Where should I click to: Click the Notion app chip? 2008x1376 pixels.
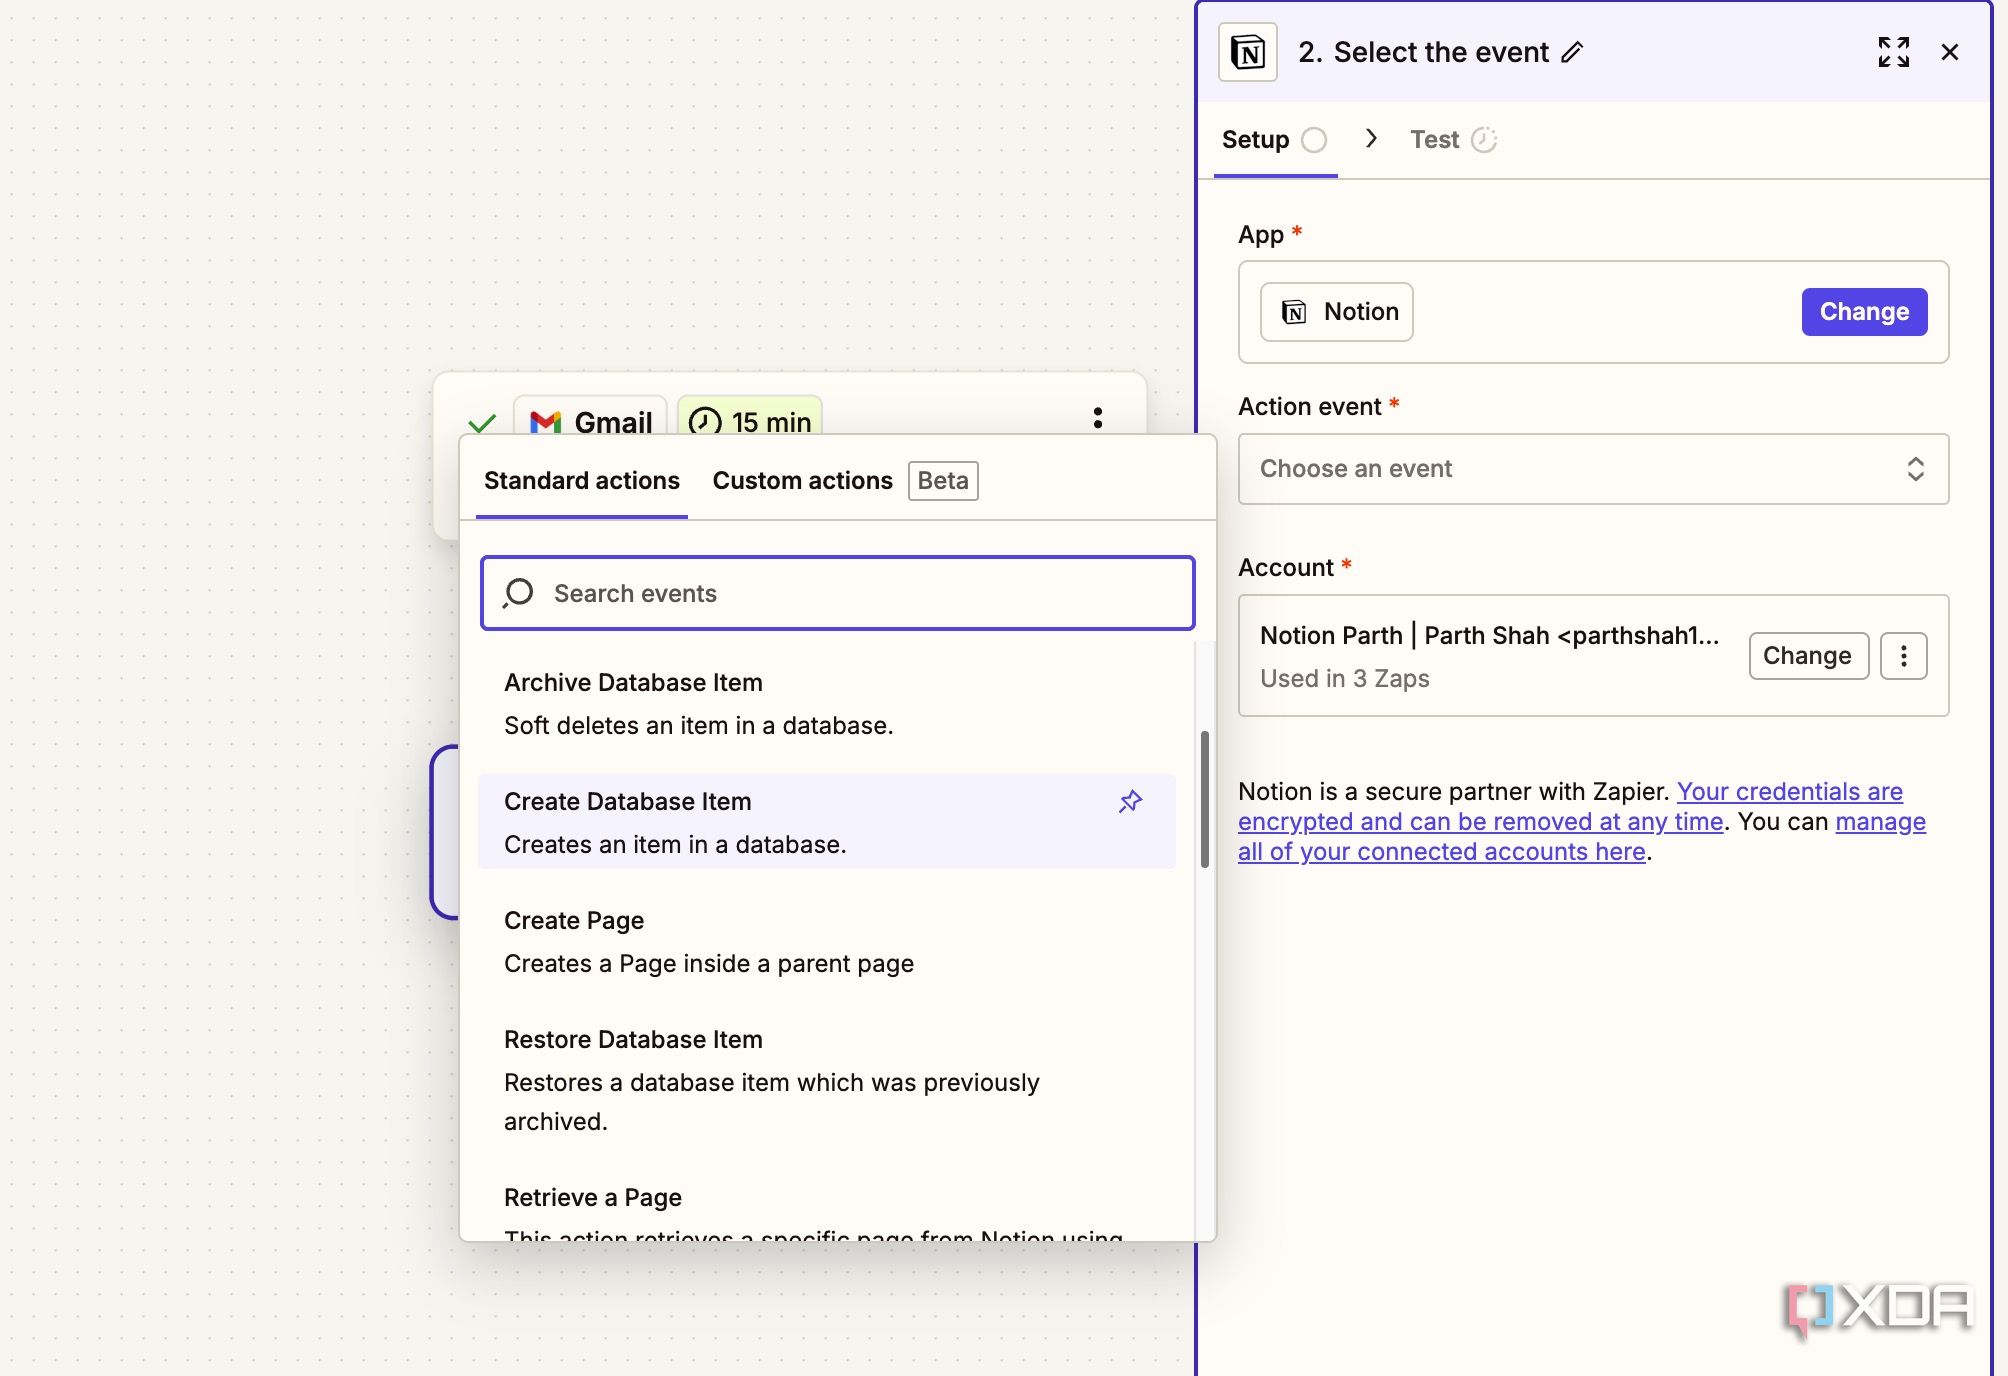(x=1336, y=312)
